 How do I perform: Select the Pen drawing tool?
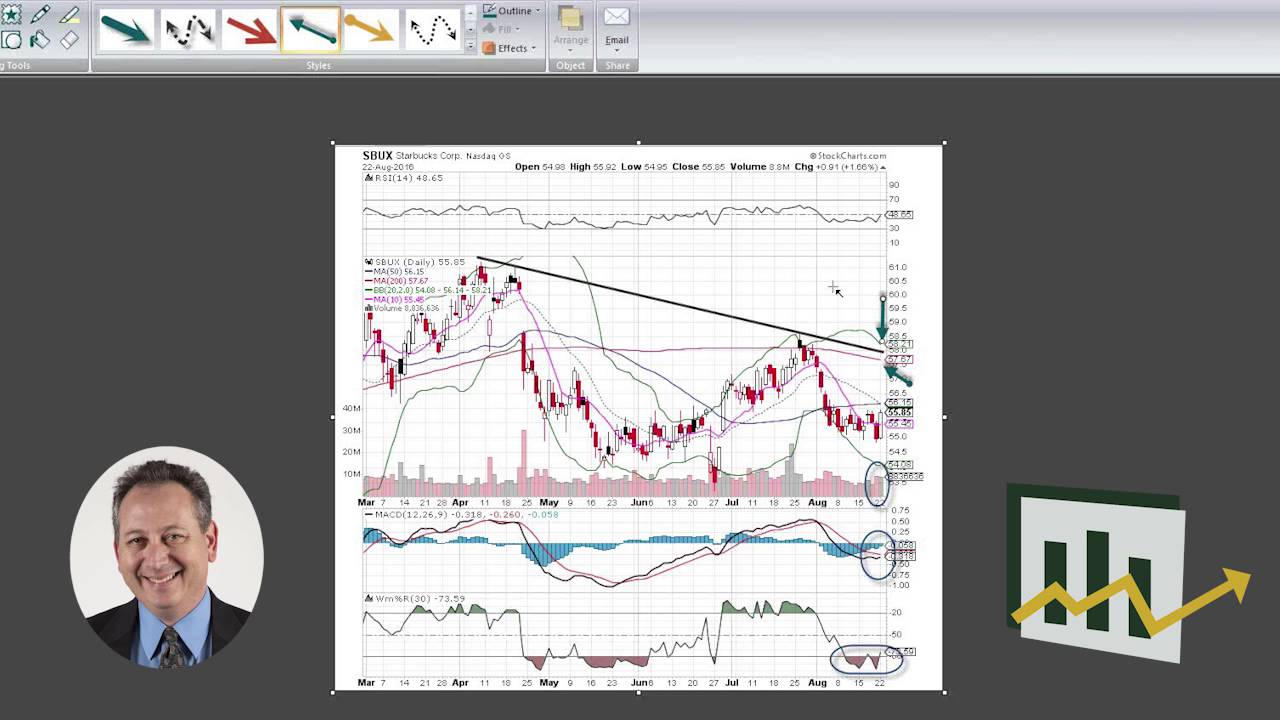coord(41,15)
